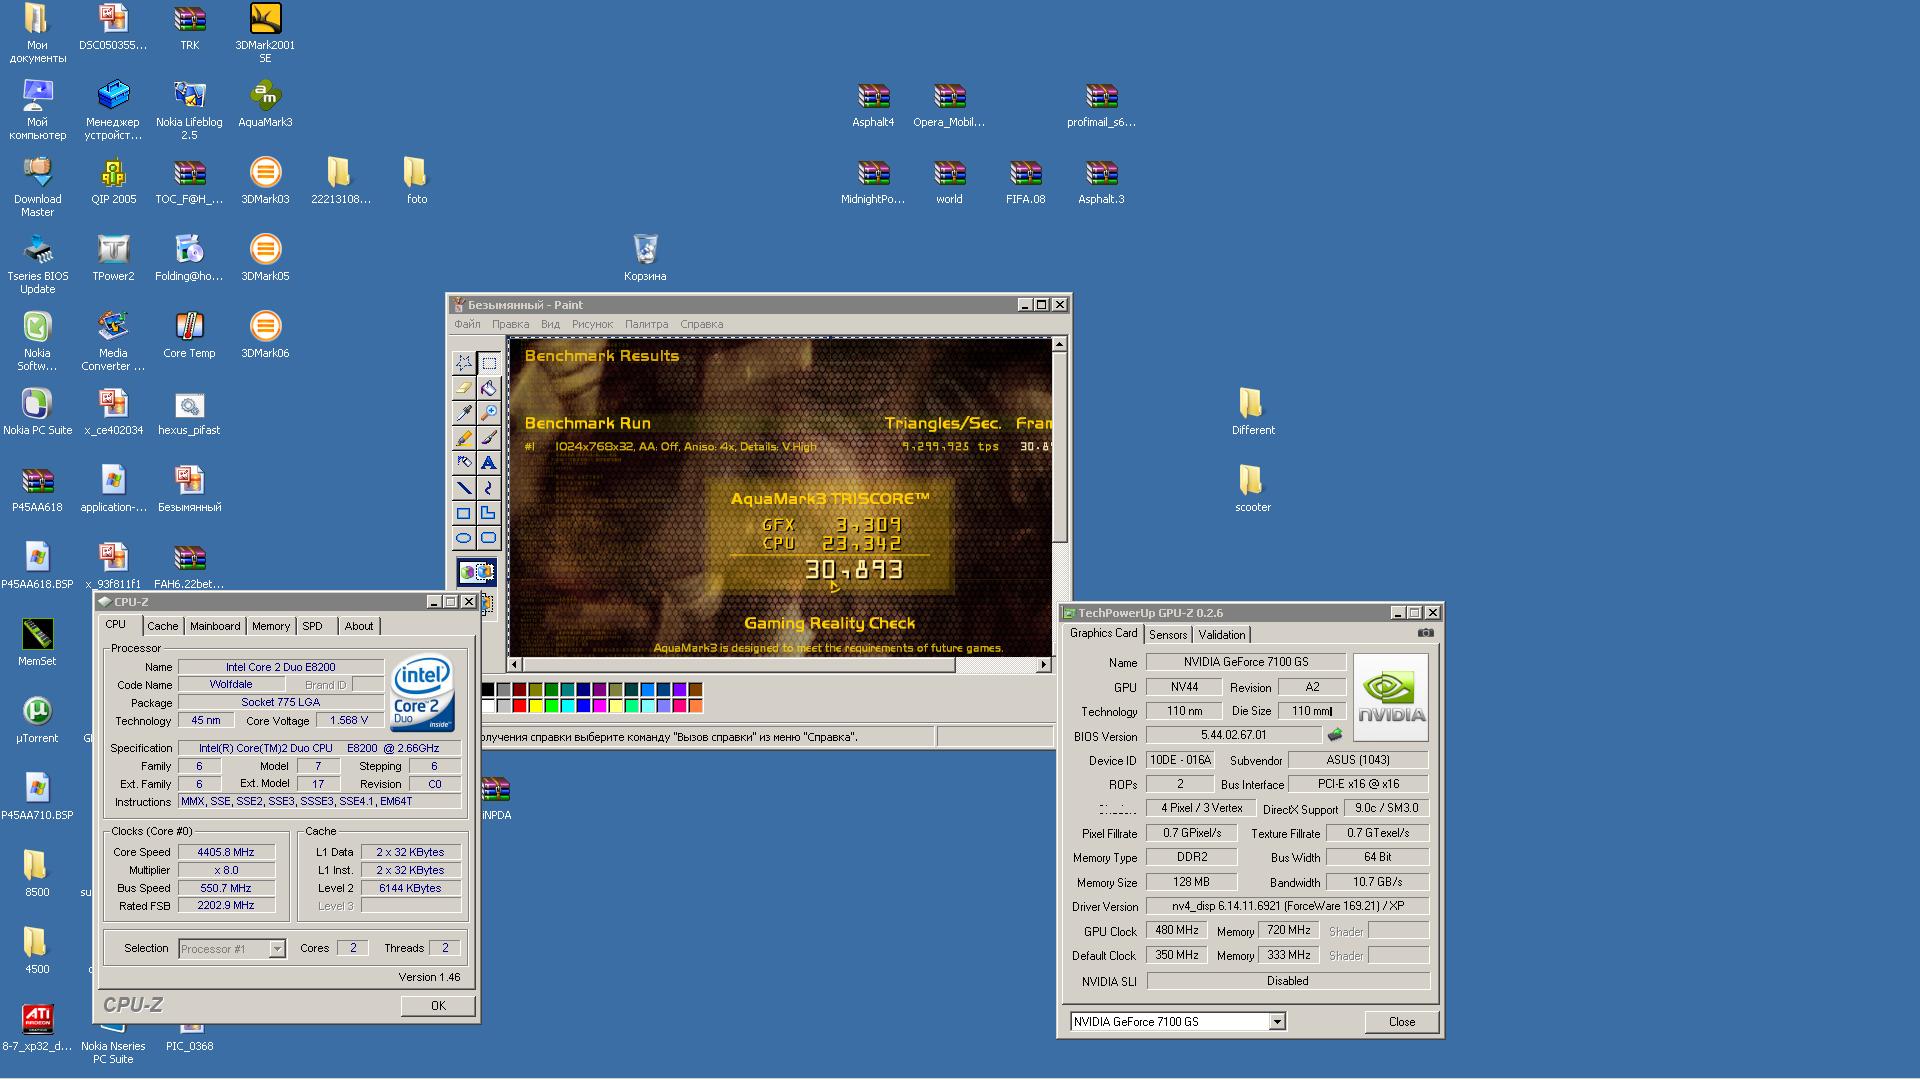The height and width of the screenshot is (1080, 1920).
Task: Activate the Magnifier tool in Paint
Action: (489, 412)
